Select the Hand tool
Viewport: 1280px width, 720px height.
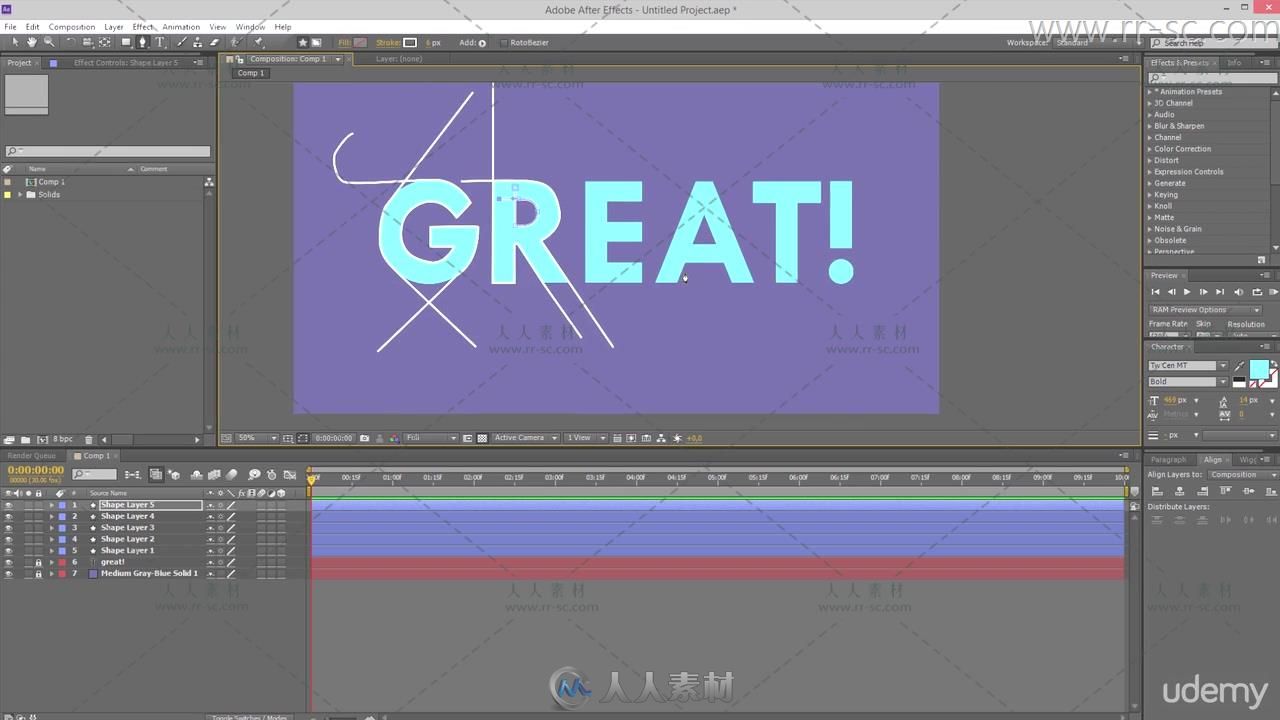(x=31, y=42)
